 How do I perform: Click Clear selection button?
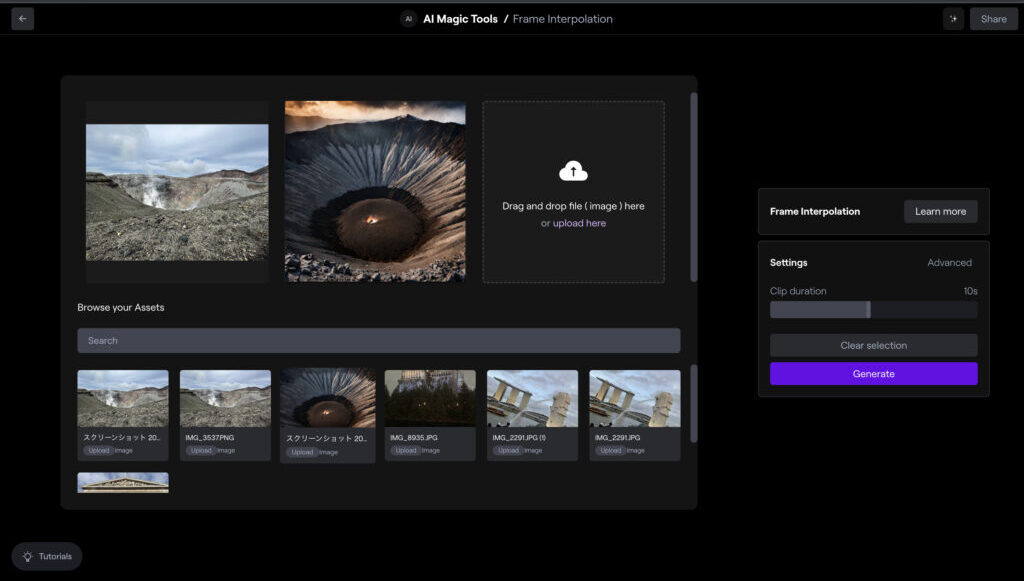(x=873, y=345)
